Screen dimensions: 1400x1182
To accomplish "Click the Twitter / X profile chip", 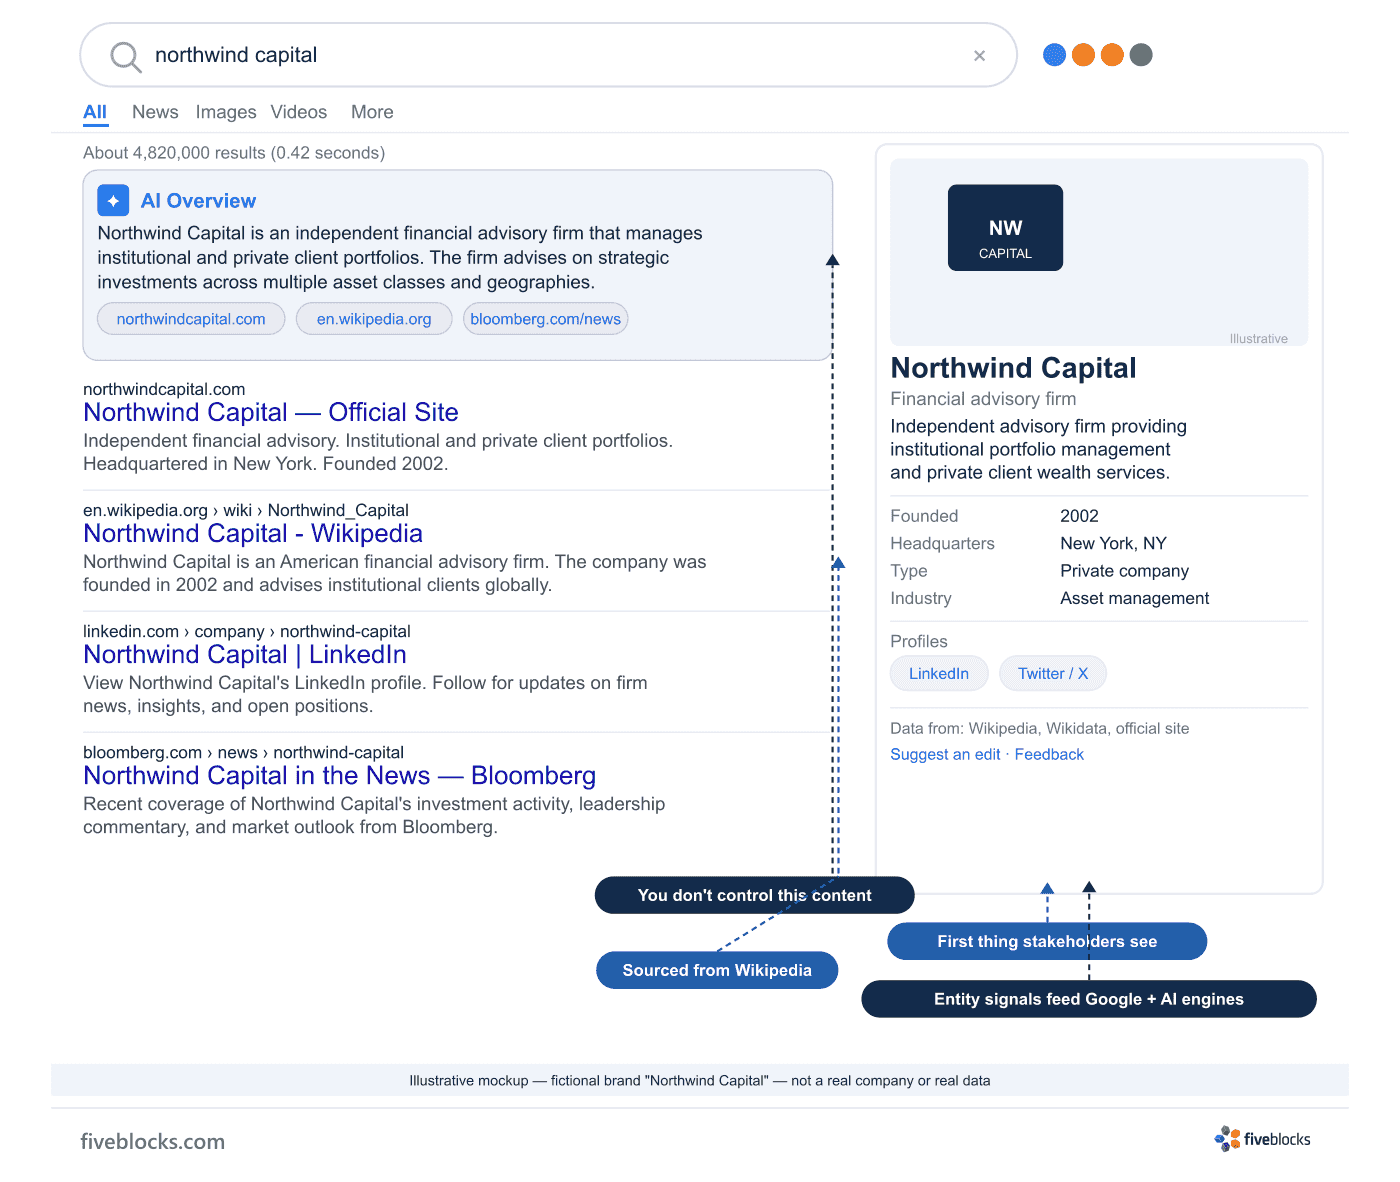I will [1053, 673].
